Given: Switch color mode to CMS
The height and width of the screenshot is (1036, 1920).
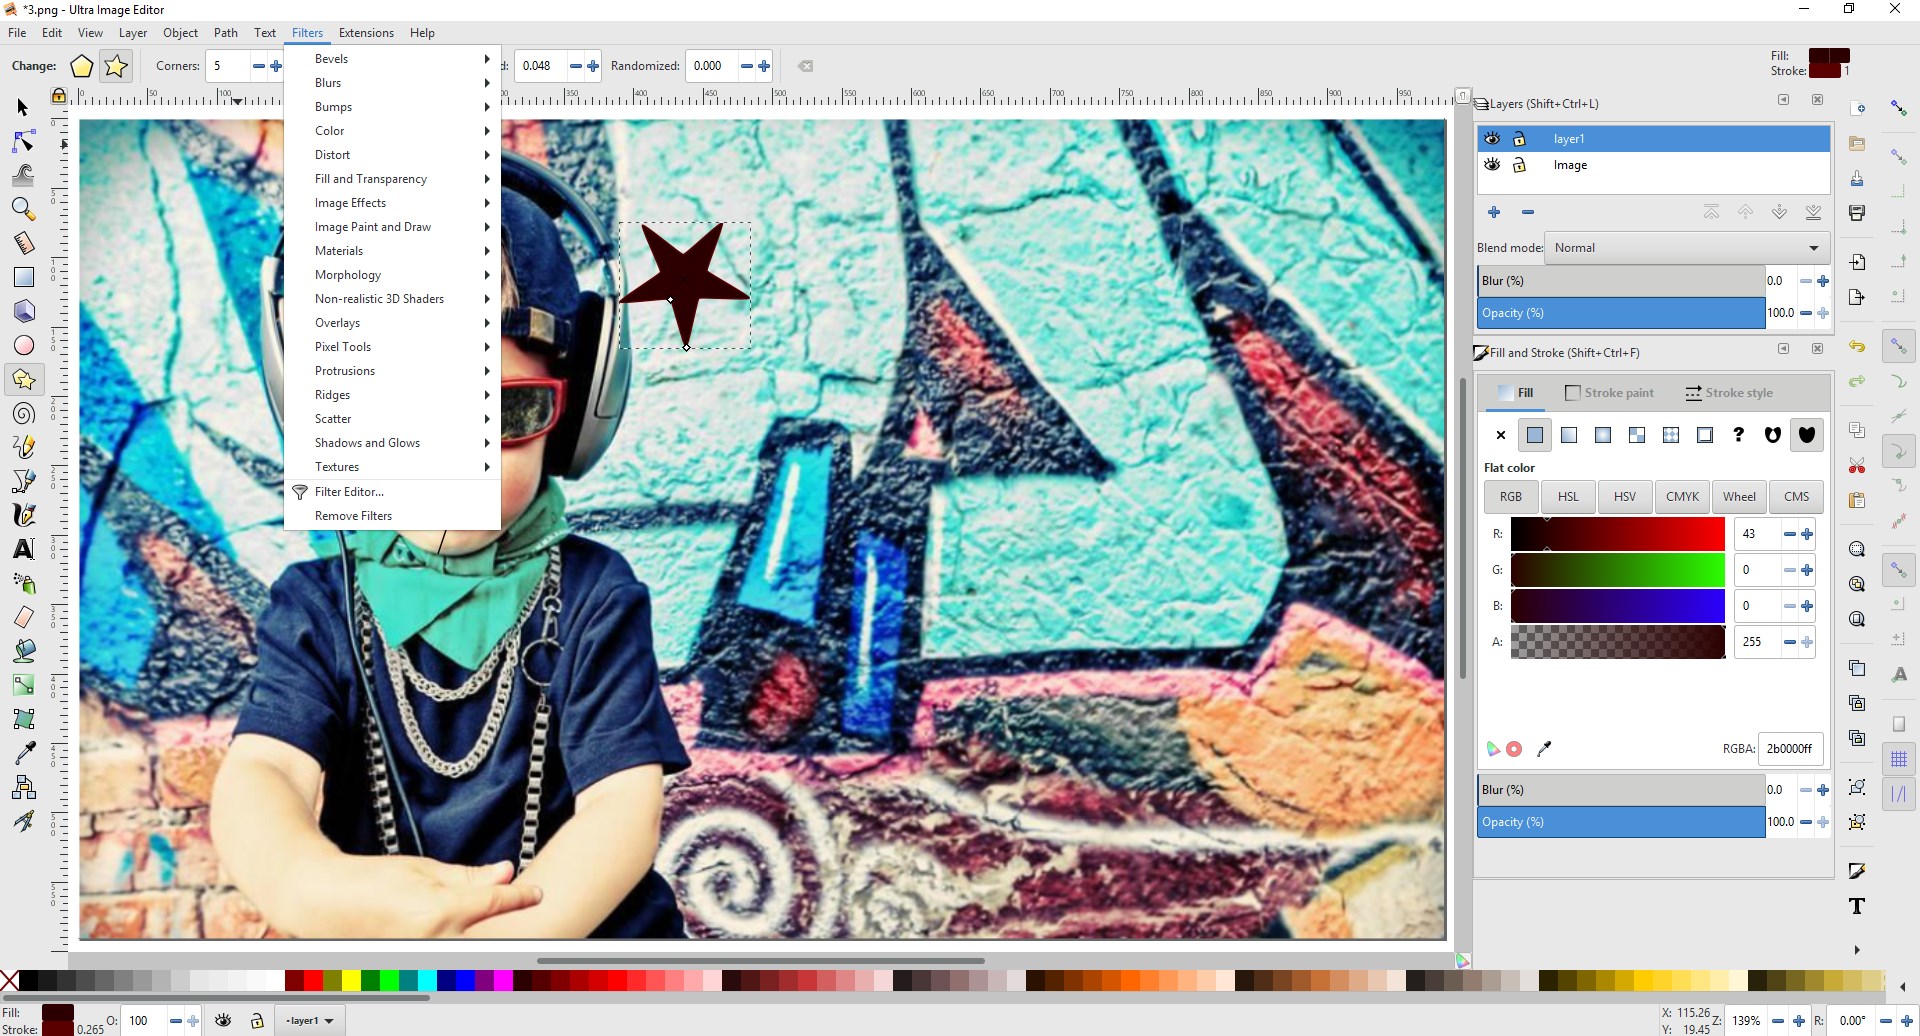Looking at the screenshot, I should point(1796,497).
